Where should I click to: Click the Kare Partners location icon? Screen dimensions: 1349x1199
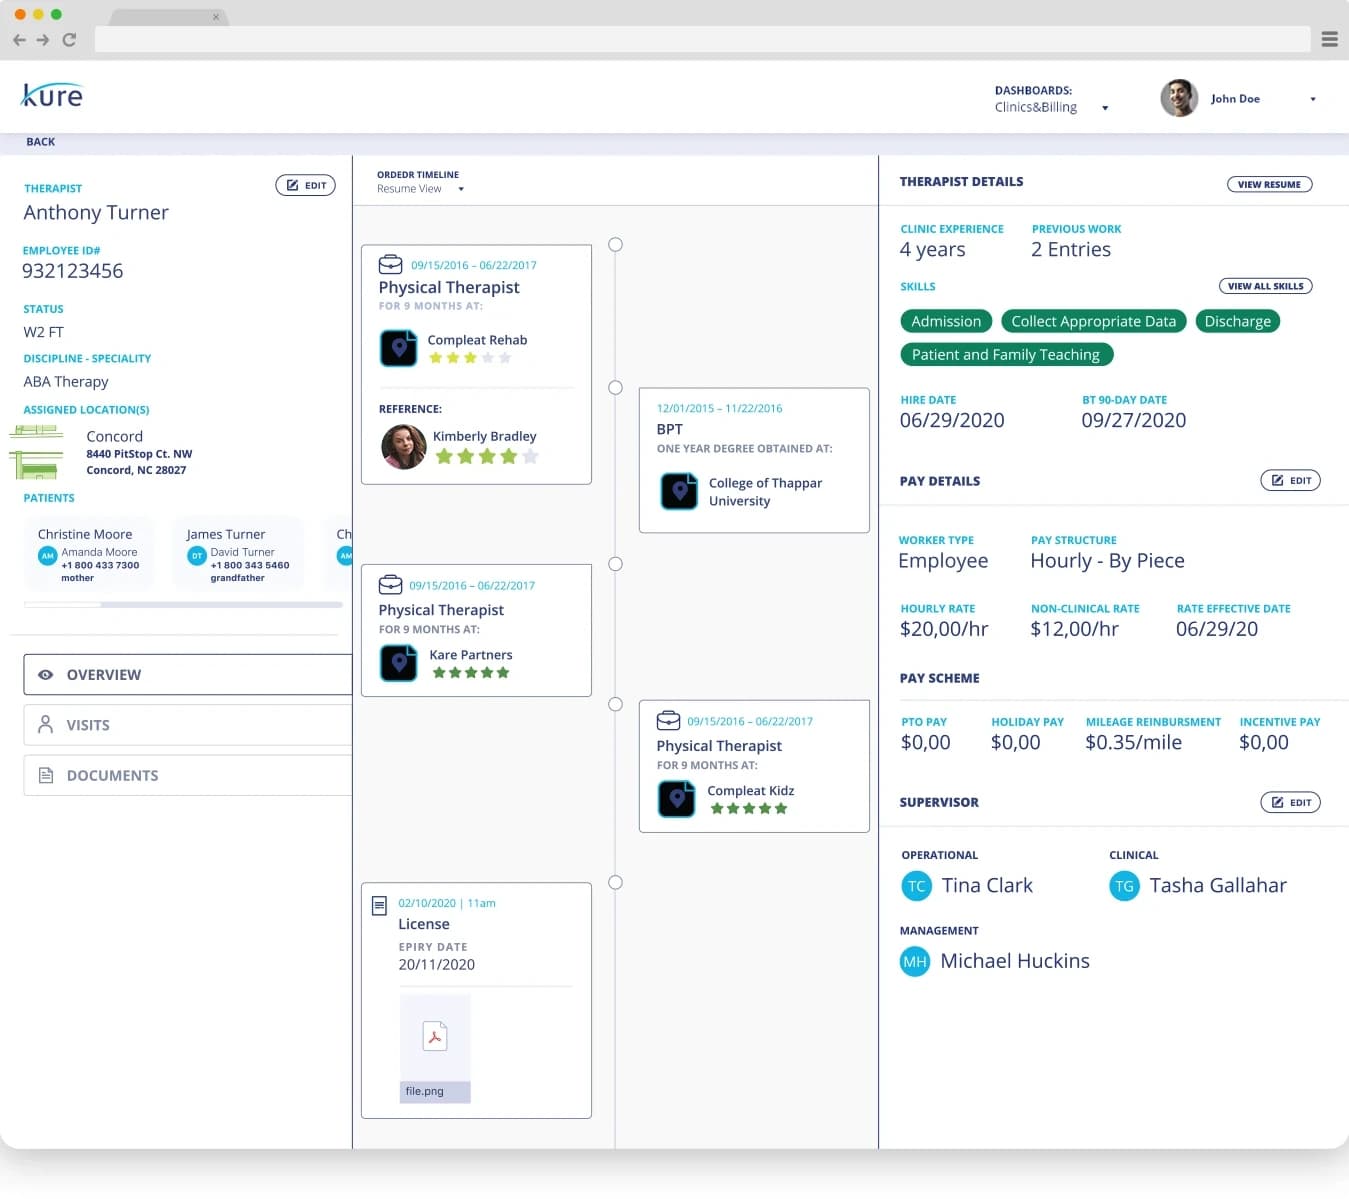[x=398, y=663]
